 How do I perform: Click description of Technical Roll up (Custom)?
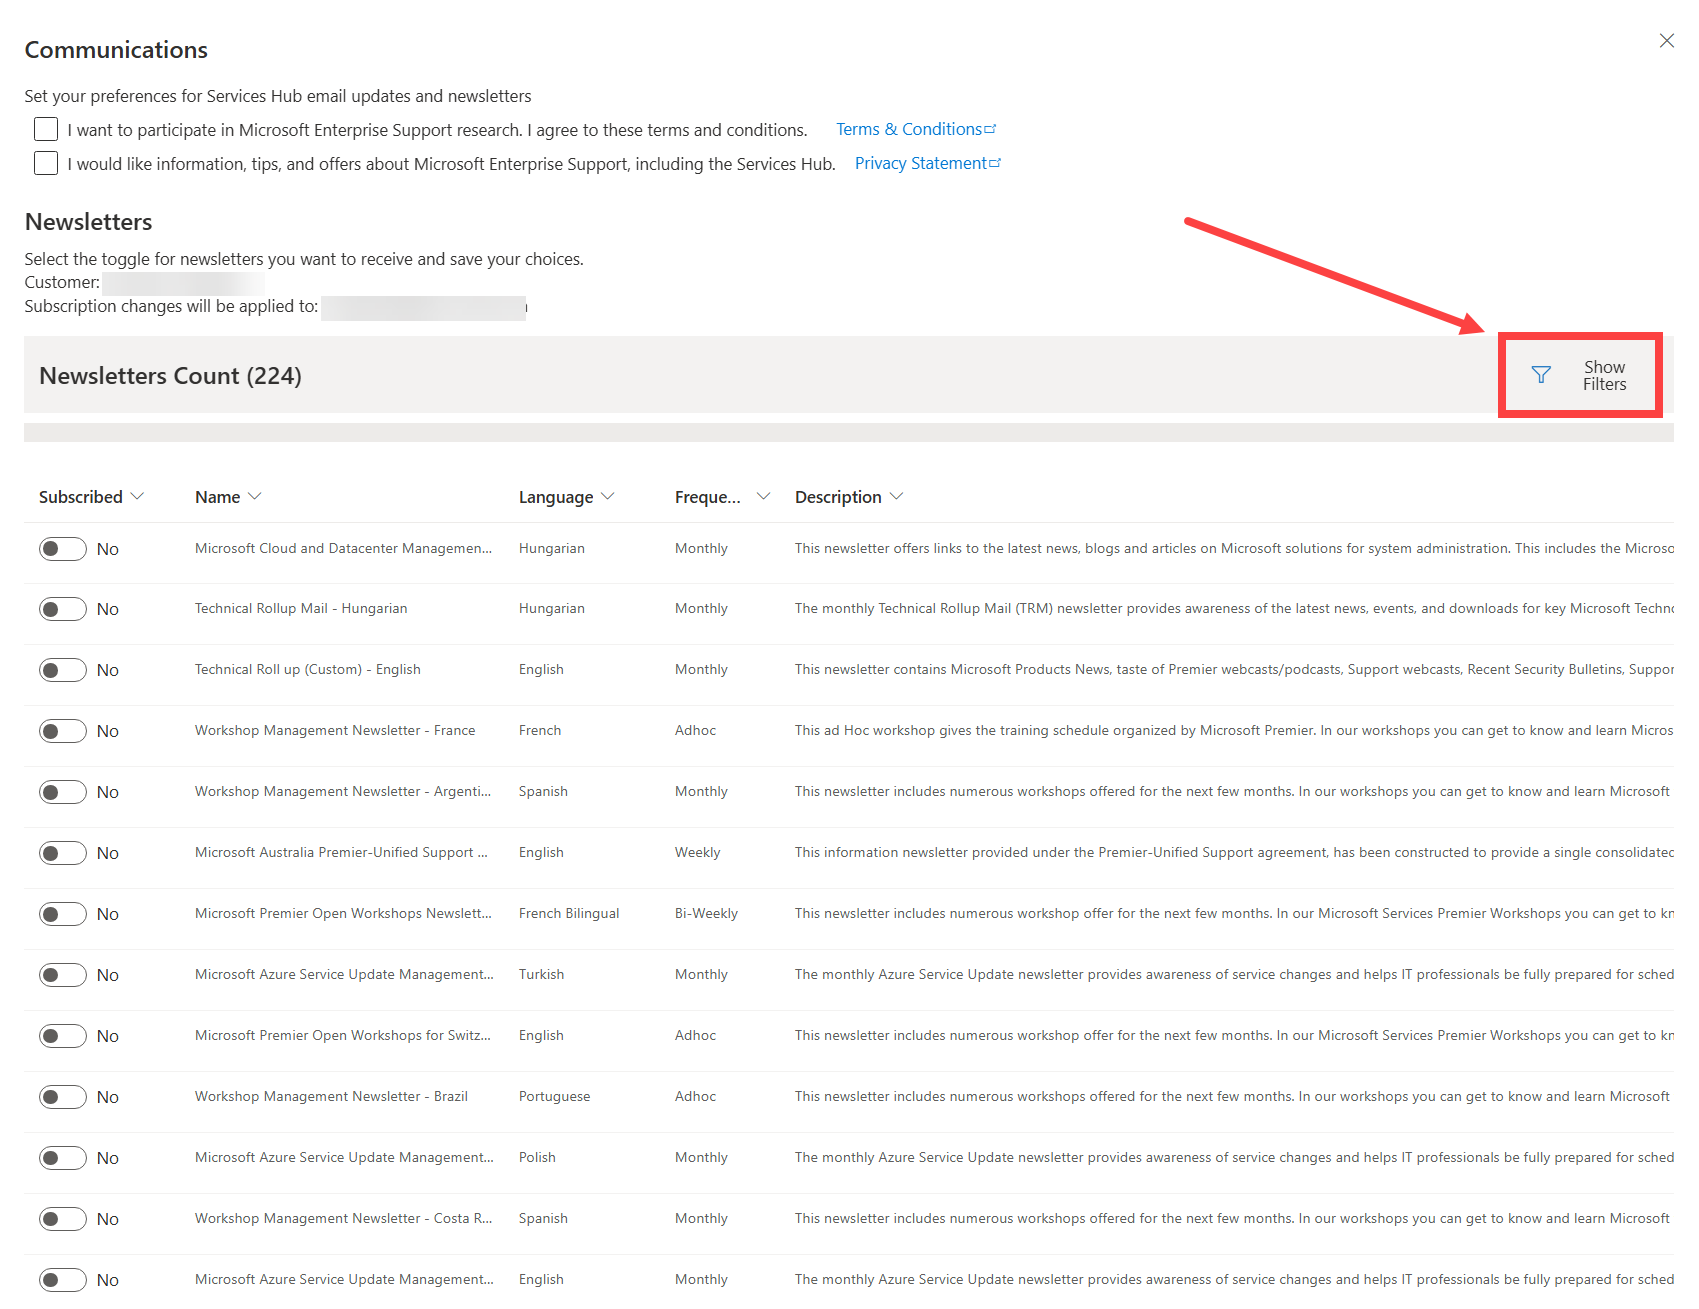coord(1234,669)
